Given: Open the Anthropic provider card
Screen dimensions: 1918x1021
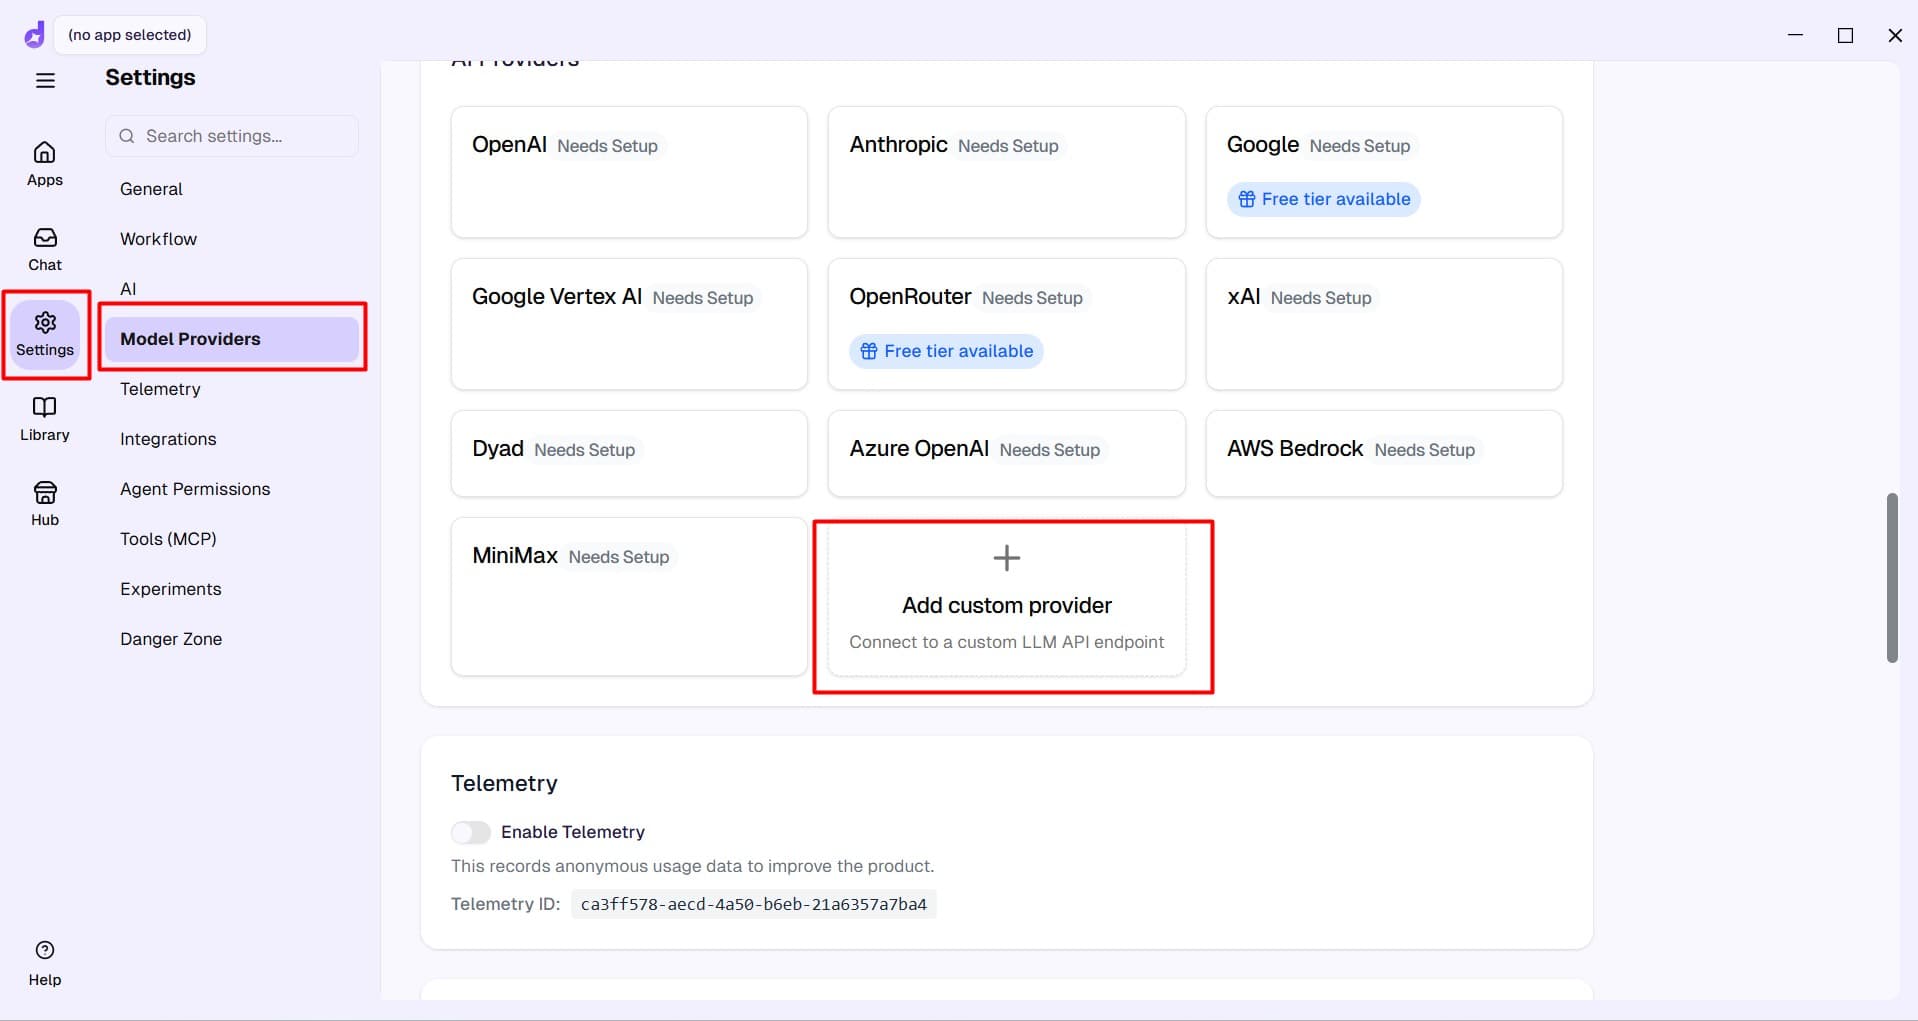Looking at the screenshot, I should click(1007, 172).
